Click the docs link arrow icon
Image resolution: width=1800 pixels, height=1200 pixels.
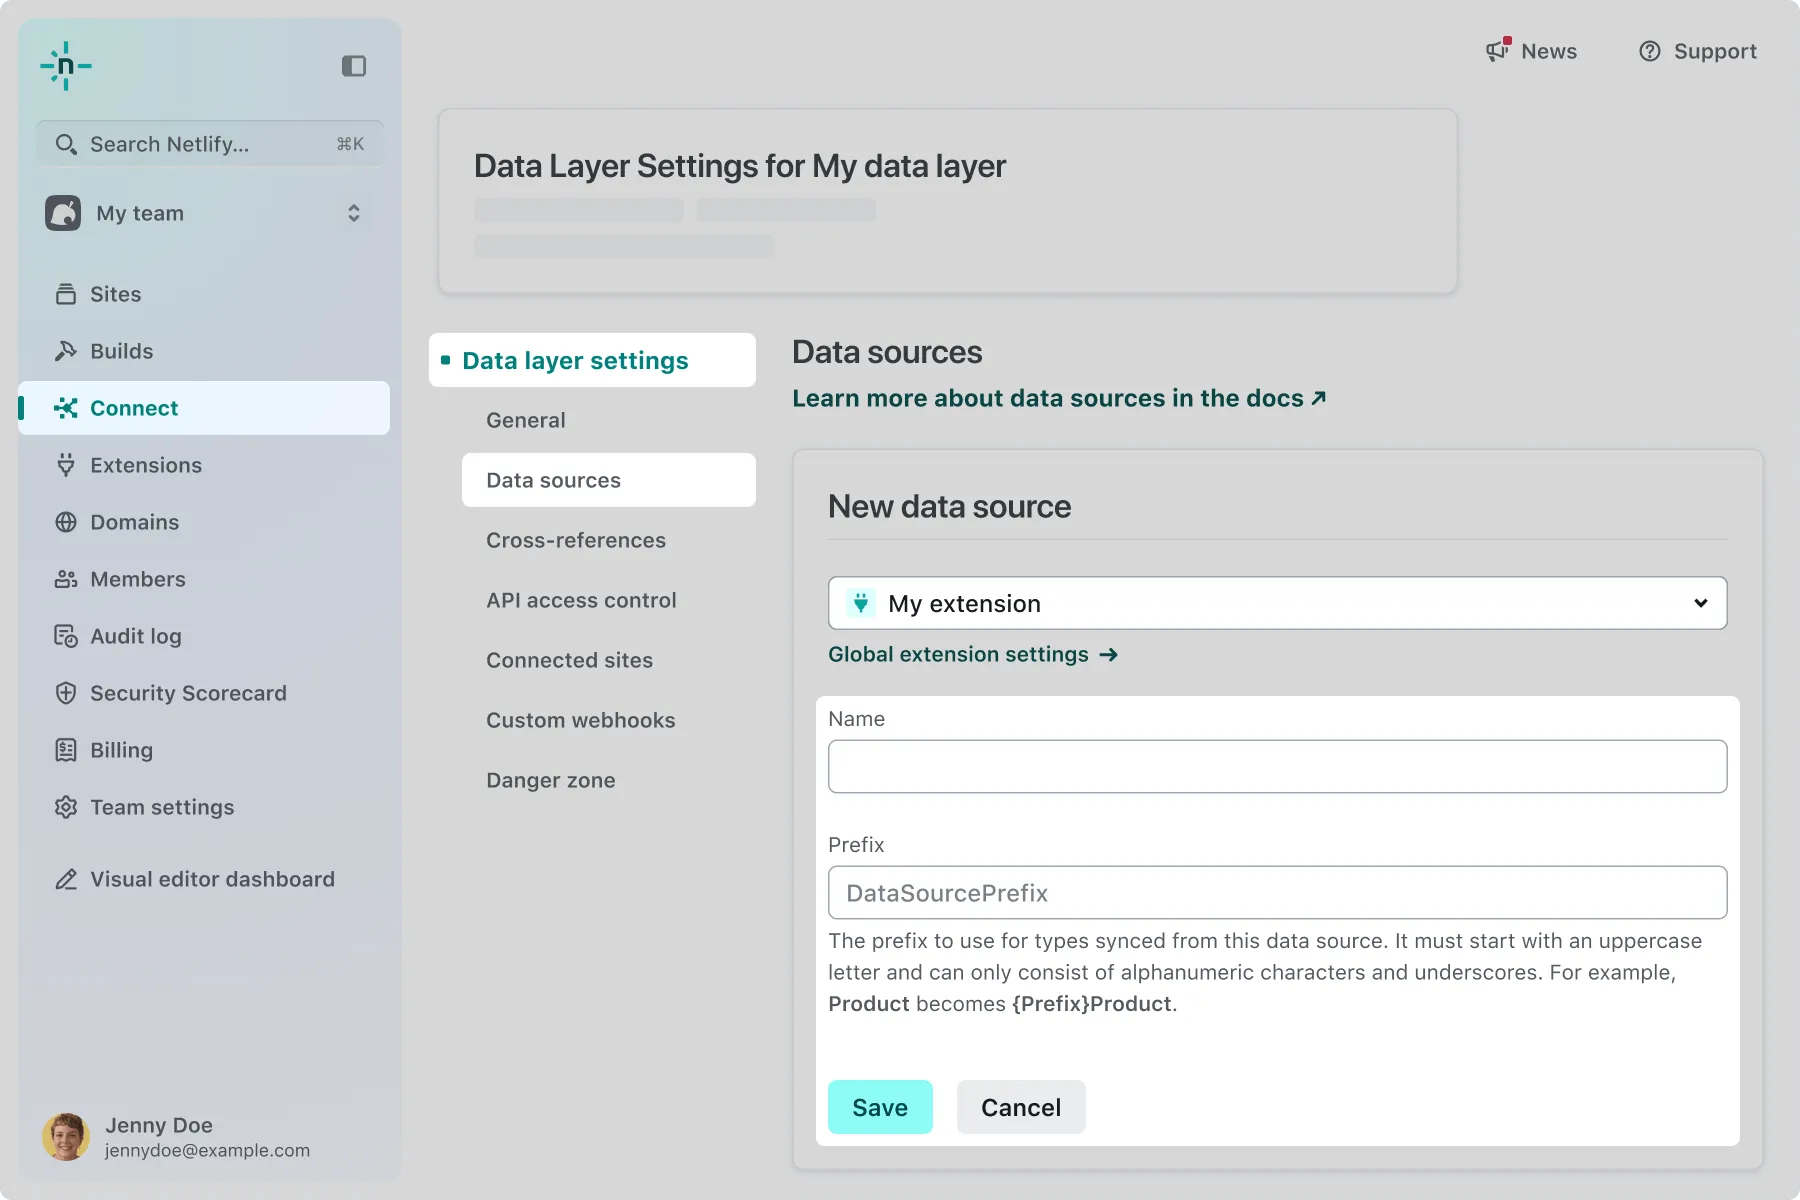click(1319, 398)
